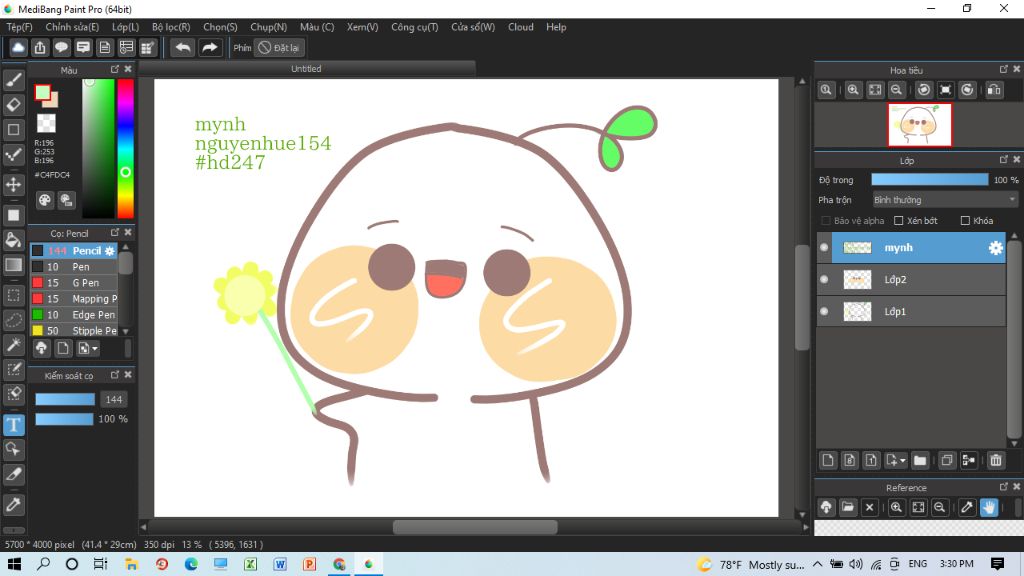Tick the Bảo vệ alpha checkbox

(x=825, y=221)
